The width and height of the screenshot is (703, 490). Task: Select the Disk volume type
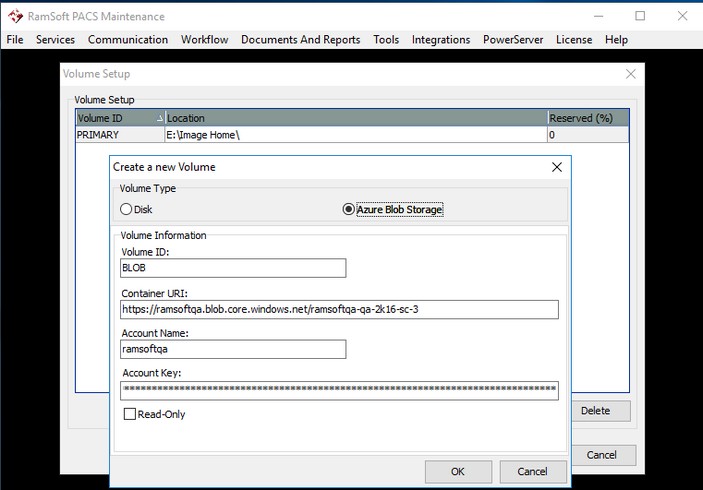pyautogui.click(x=126, y=210)
